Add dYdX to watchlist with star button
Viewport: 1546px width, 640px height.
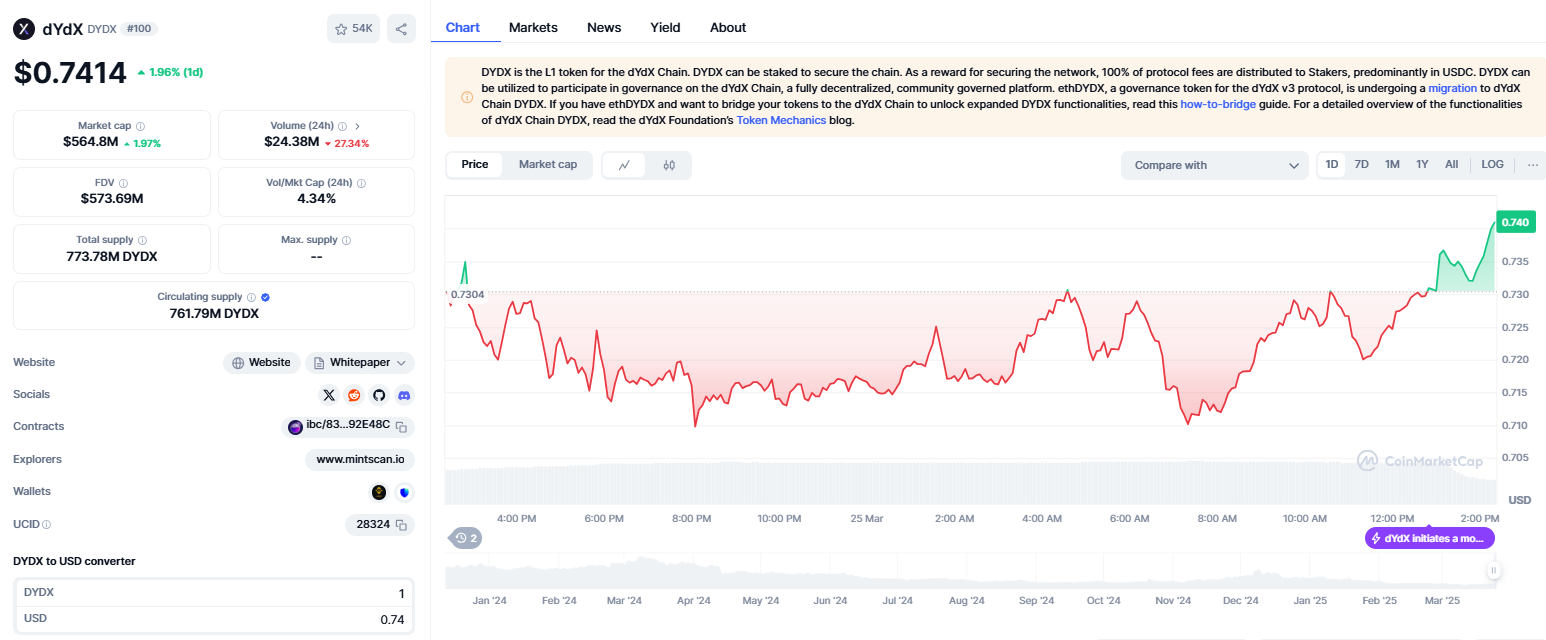coord(353,29)
